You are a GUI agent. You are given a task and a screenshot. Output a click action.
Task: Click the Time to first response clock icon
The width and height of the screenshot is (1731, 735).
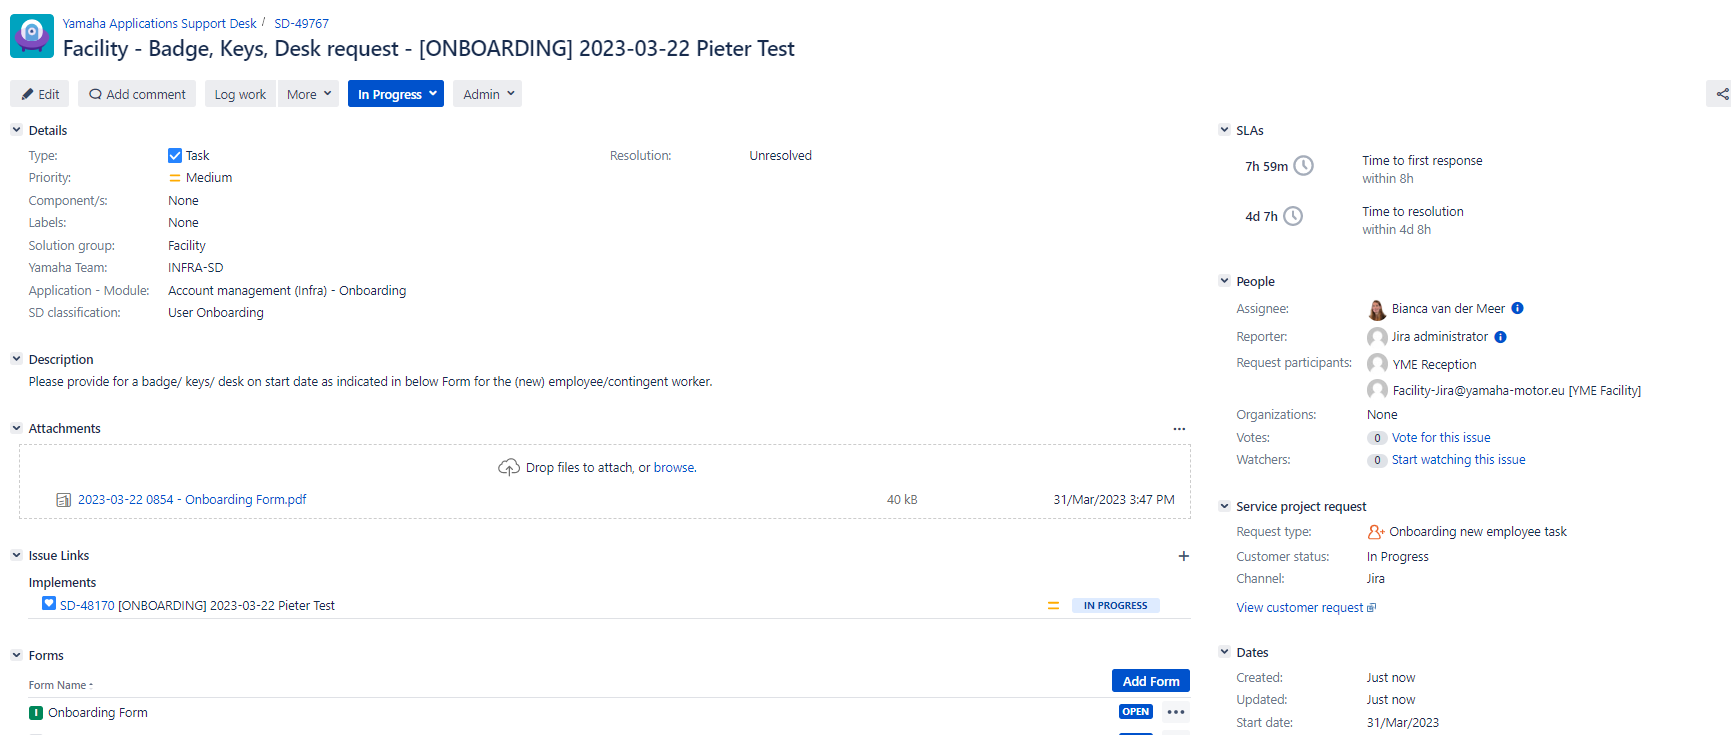(1304, 166)
